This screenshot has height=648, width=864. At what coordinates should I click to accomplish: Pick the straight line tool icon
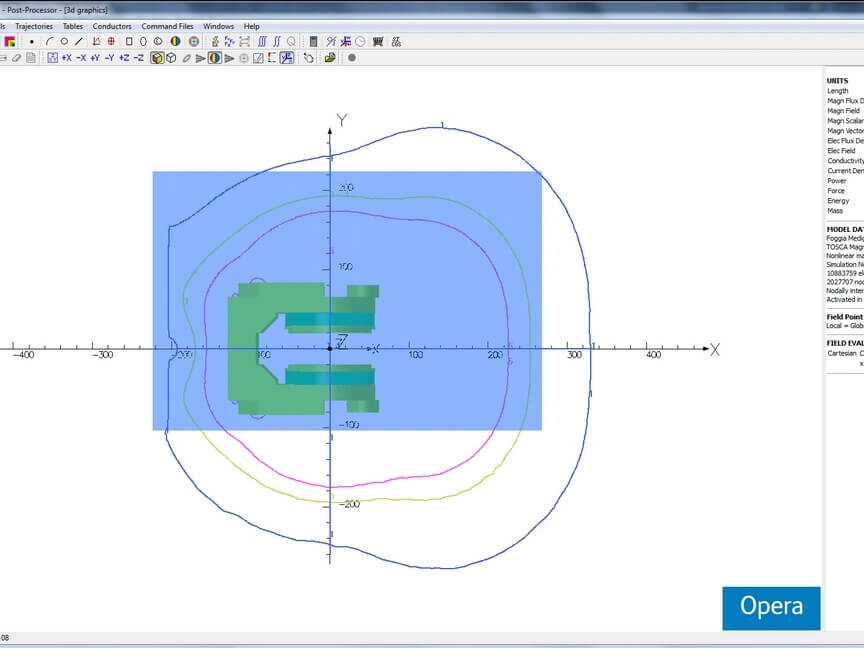coord(79,42)
